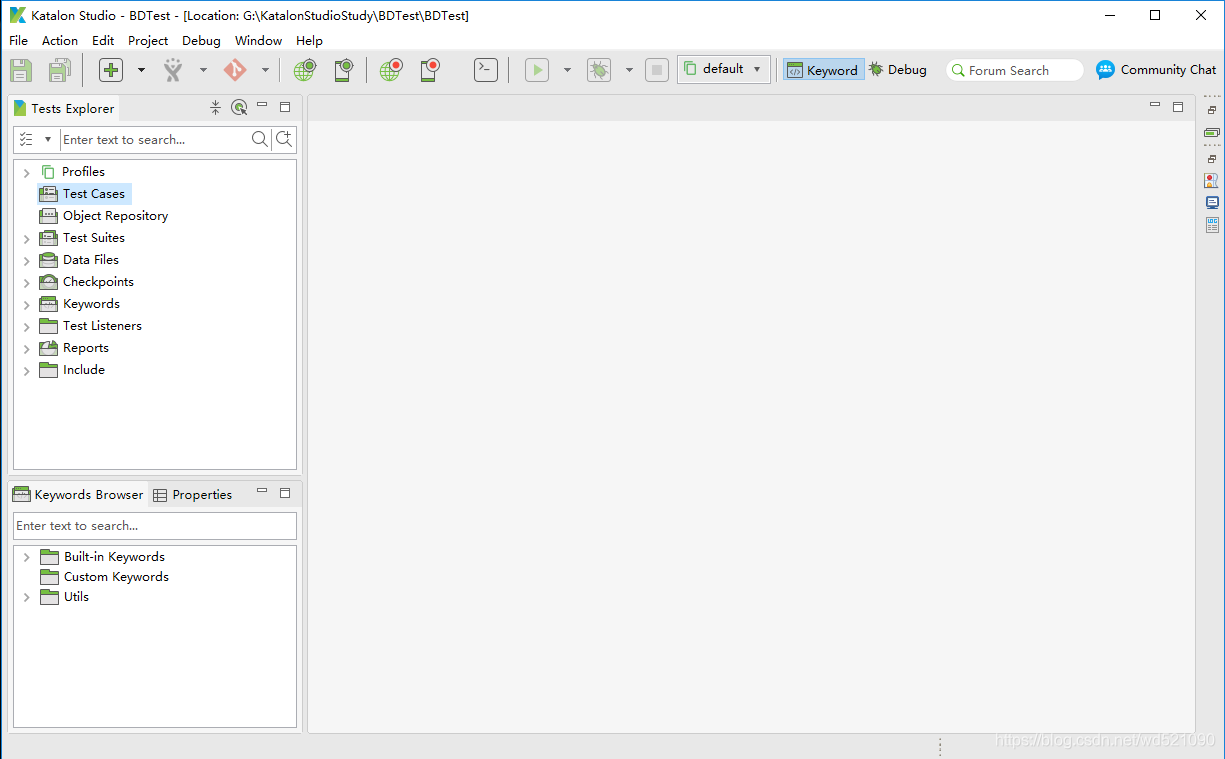Open the Run options dropdown arrow
This screenshot has width=1225, height=759.
(x=567, y=70)
